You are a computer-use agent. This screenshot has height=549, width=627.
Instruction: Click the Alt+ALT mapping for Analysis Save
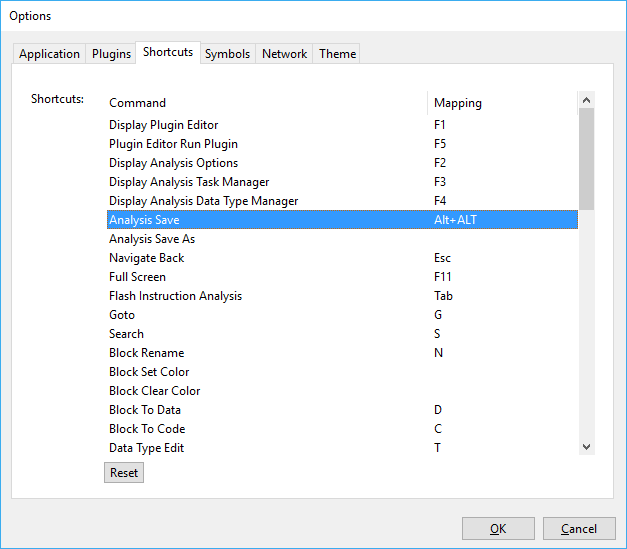[x=455, y=220]
